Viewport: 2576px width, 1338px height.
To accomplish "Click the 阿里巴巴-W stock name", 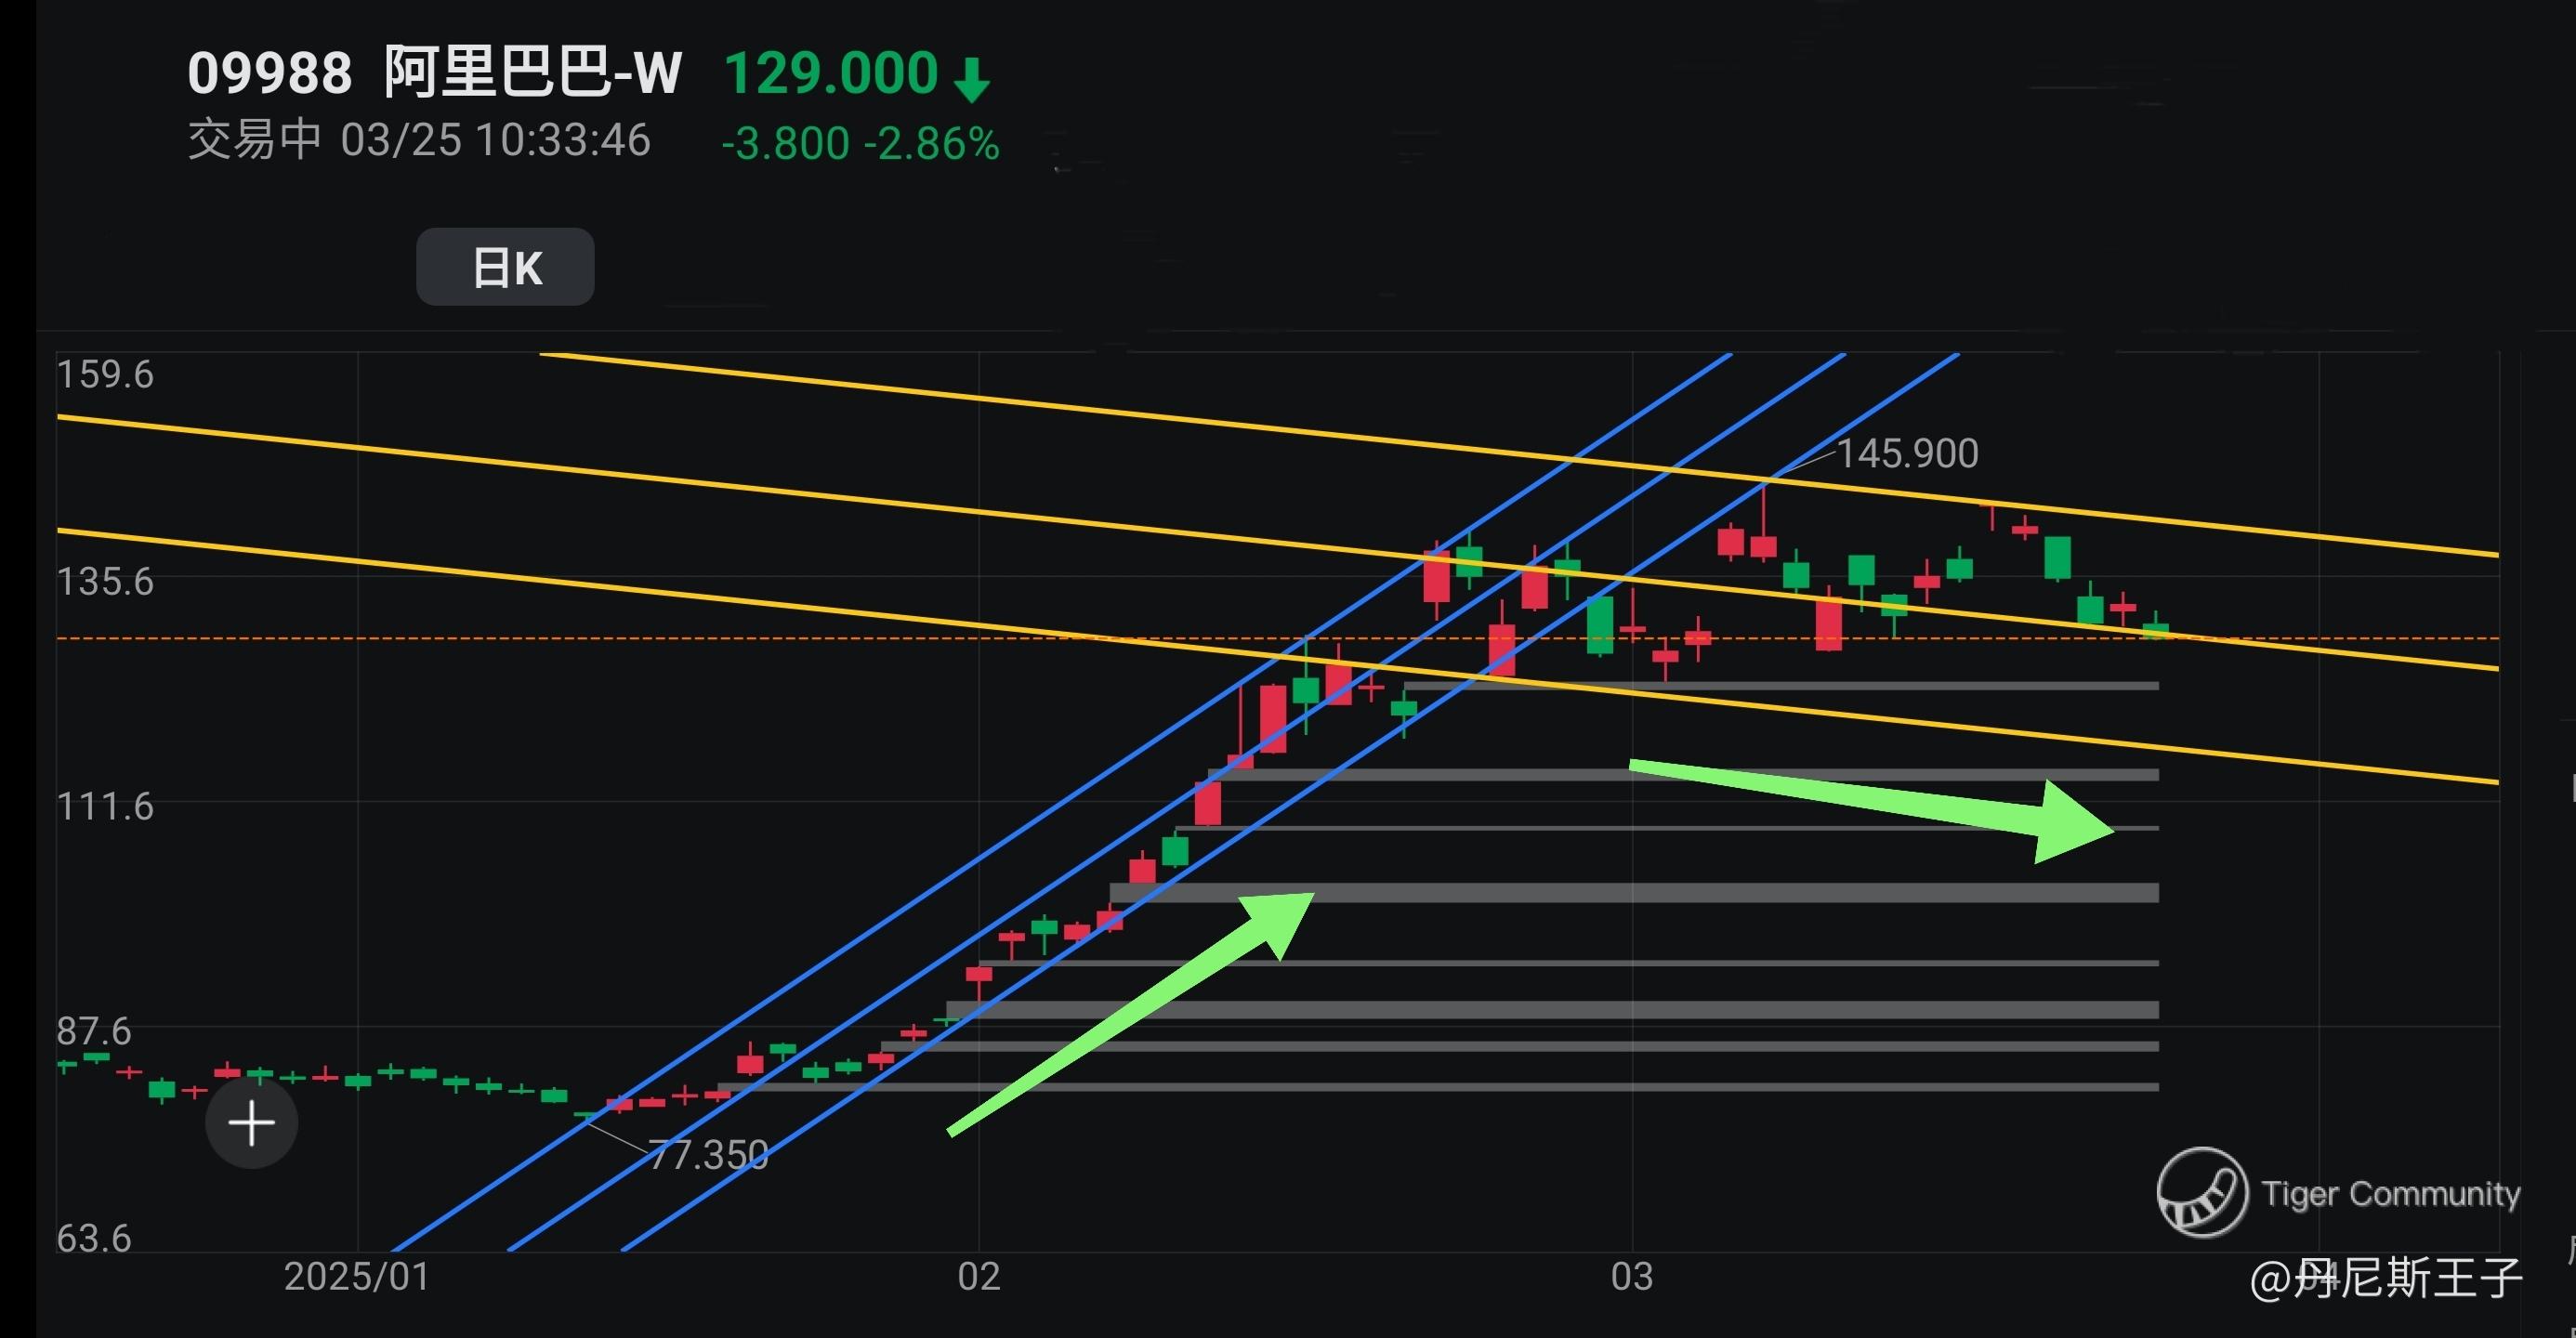I will [x=533, y=74].
